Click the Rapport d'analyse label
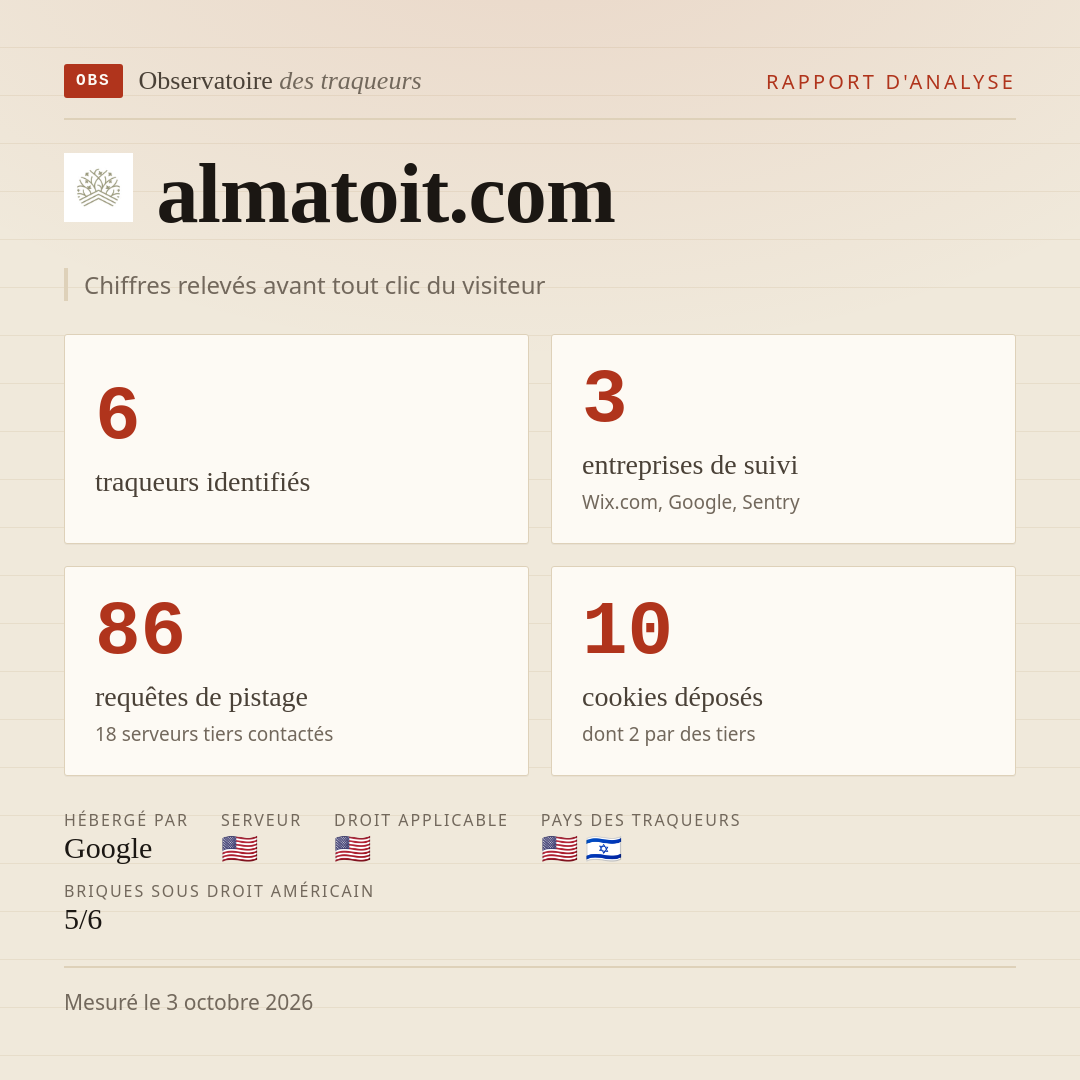This screenshot has height=1080, width=1080. coord(891,82)
